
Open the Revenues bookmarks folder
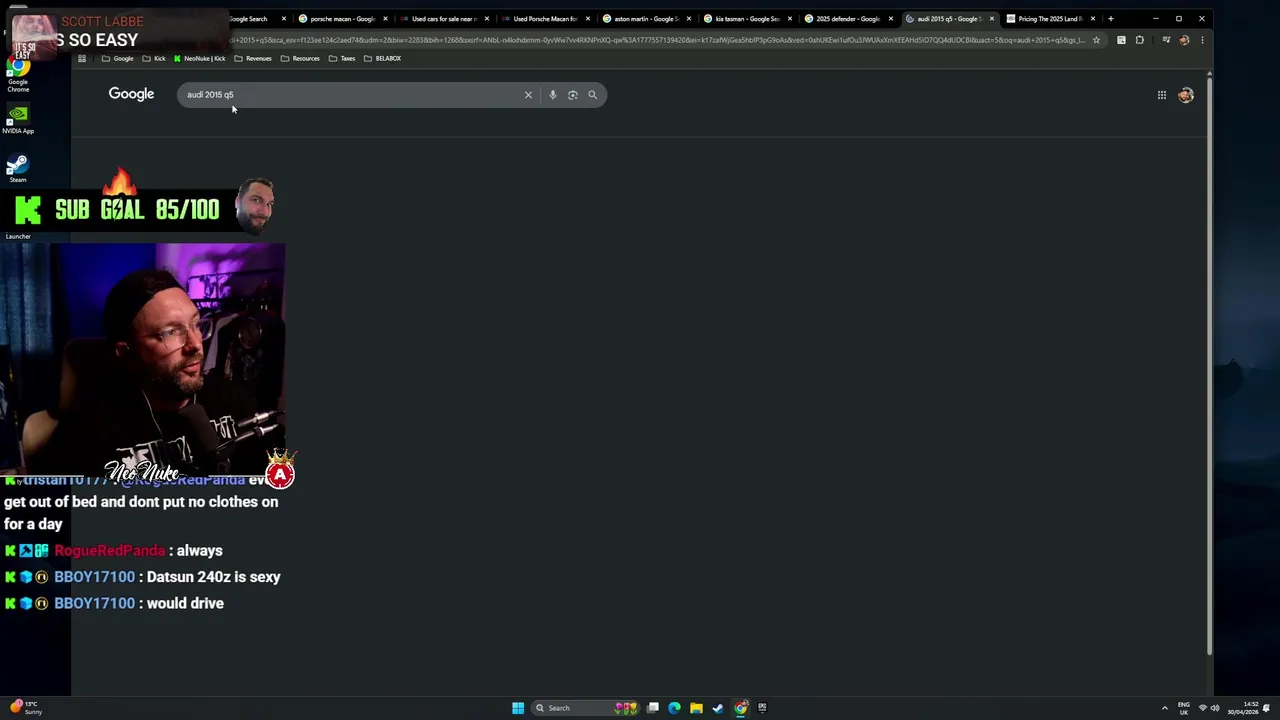tap(253, 58)
